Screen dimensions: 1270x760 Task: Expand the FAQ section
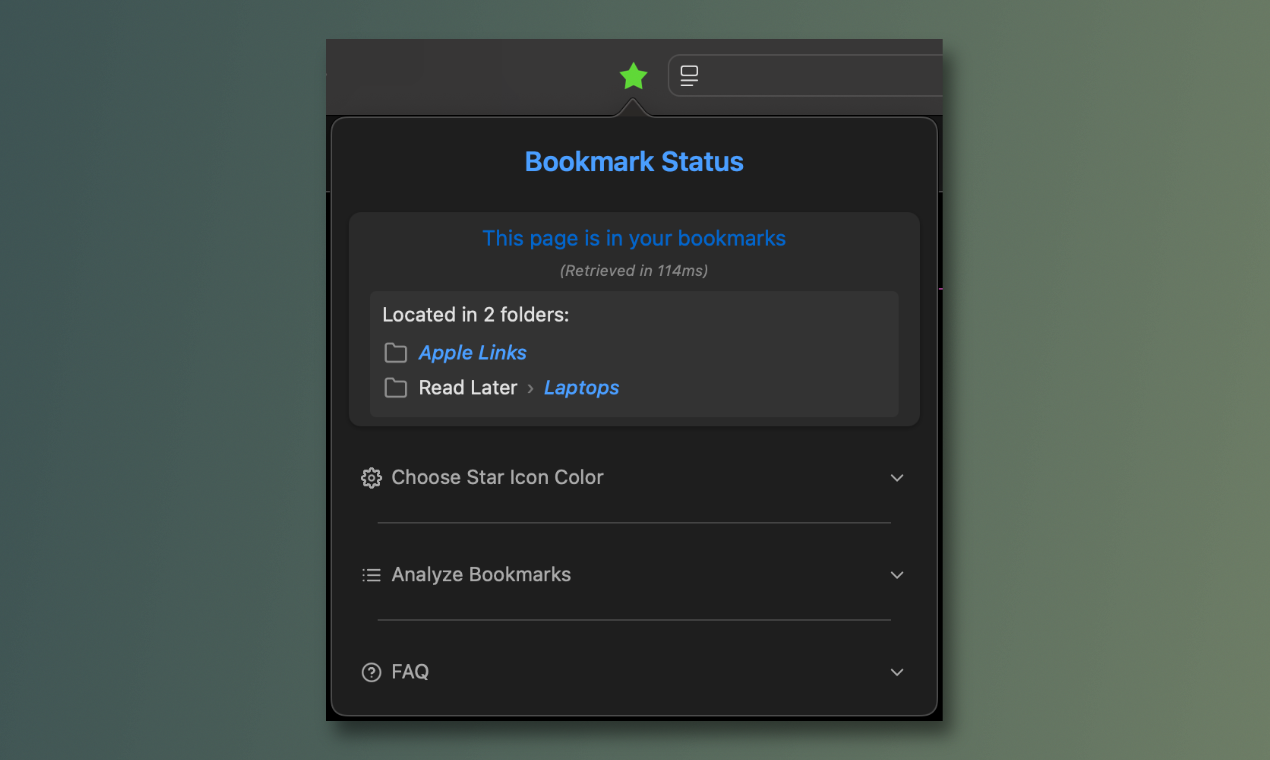click(x=896, y=672)
